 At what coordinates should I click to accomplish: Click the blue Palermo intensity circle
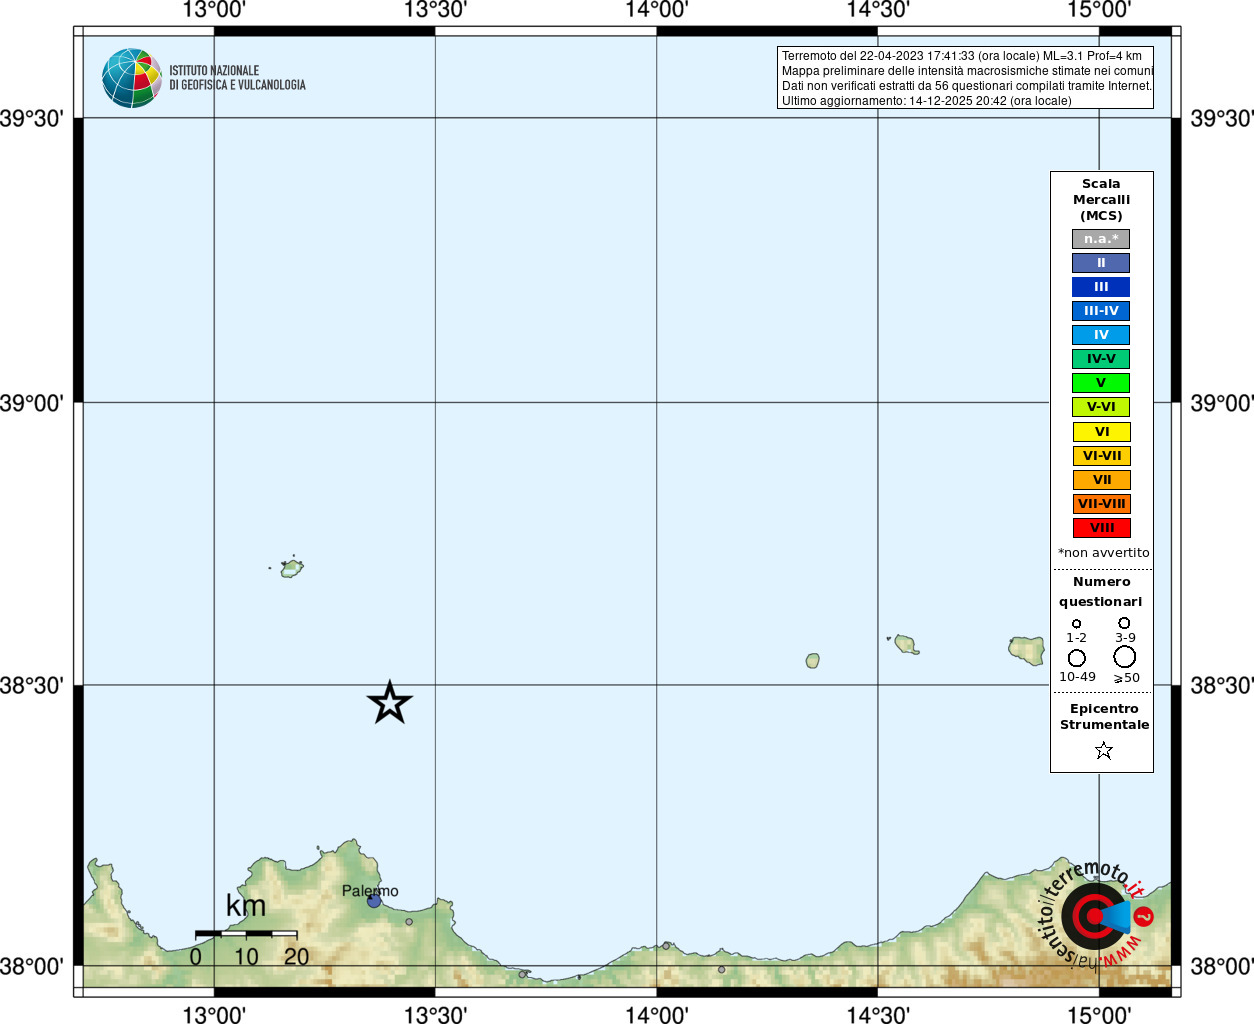pos(374,901)
